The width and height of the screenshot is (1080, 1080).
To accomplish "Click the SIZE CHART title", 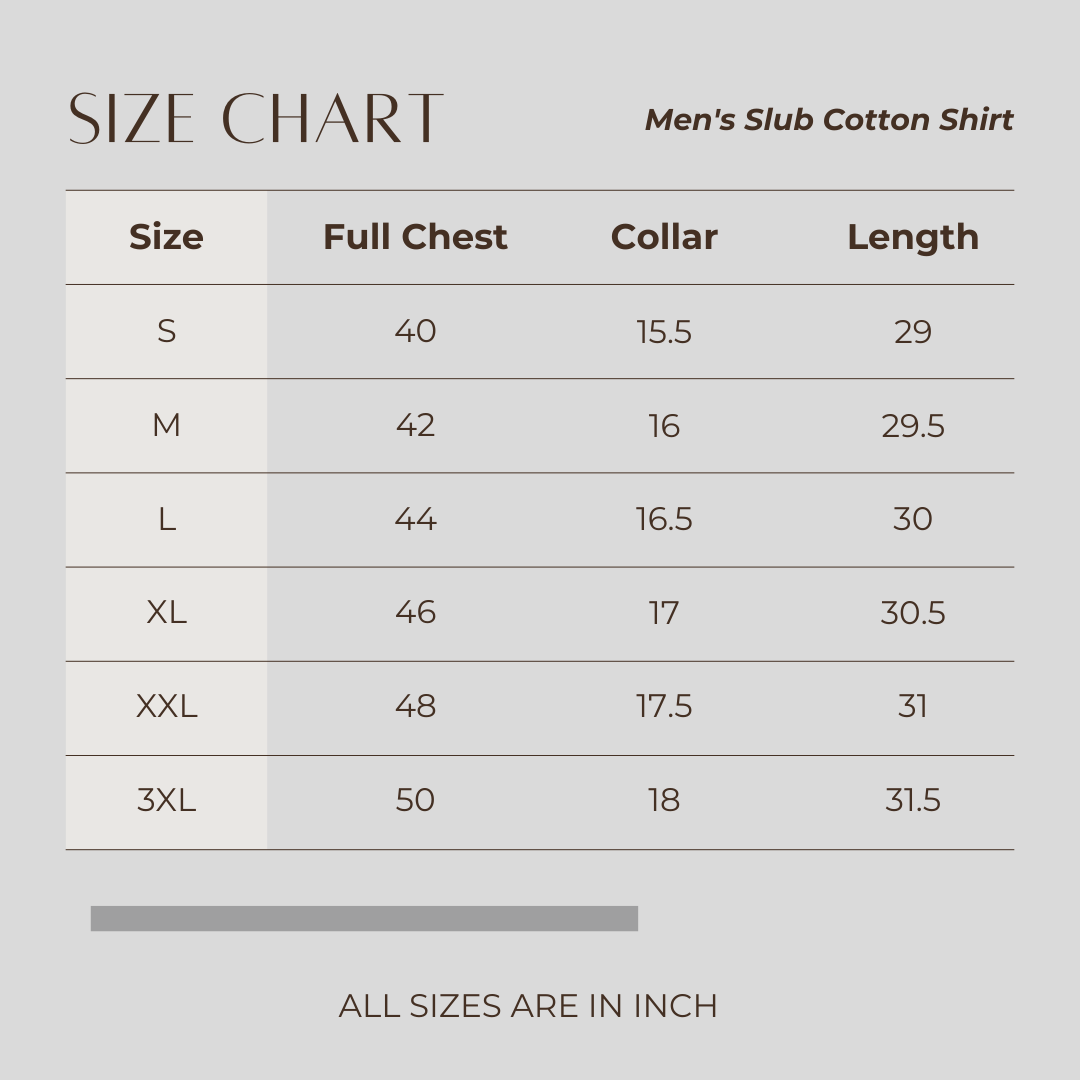I will pyautogui.click(x=255, y=119).
